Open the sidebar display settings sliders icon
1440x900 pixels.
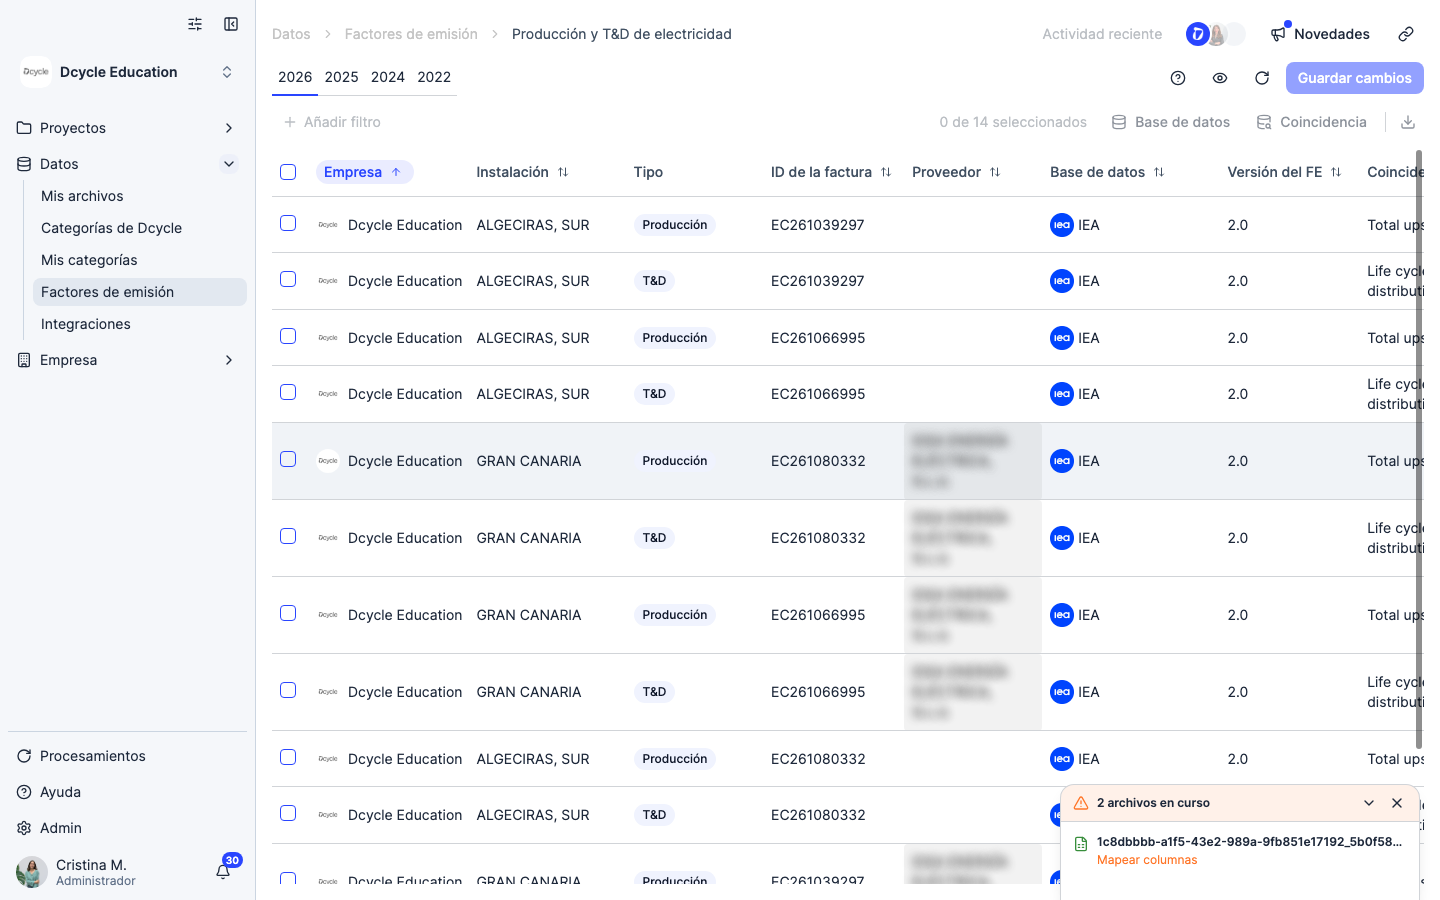click(195, 24)
